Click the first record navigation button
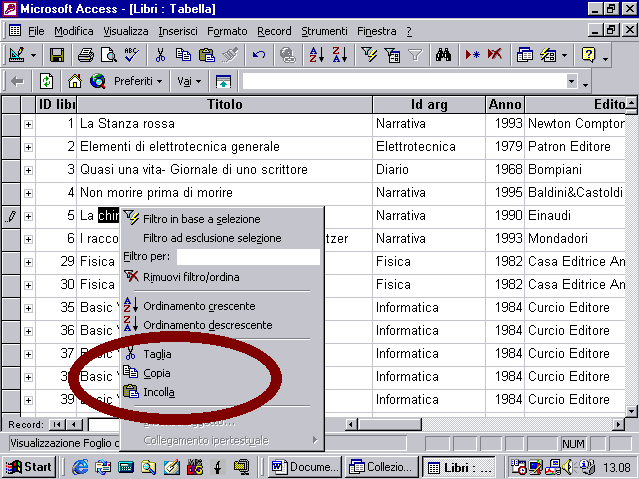 click(57, 425)
